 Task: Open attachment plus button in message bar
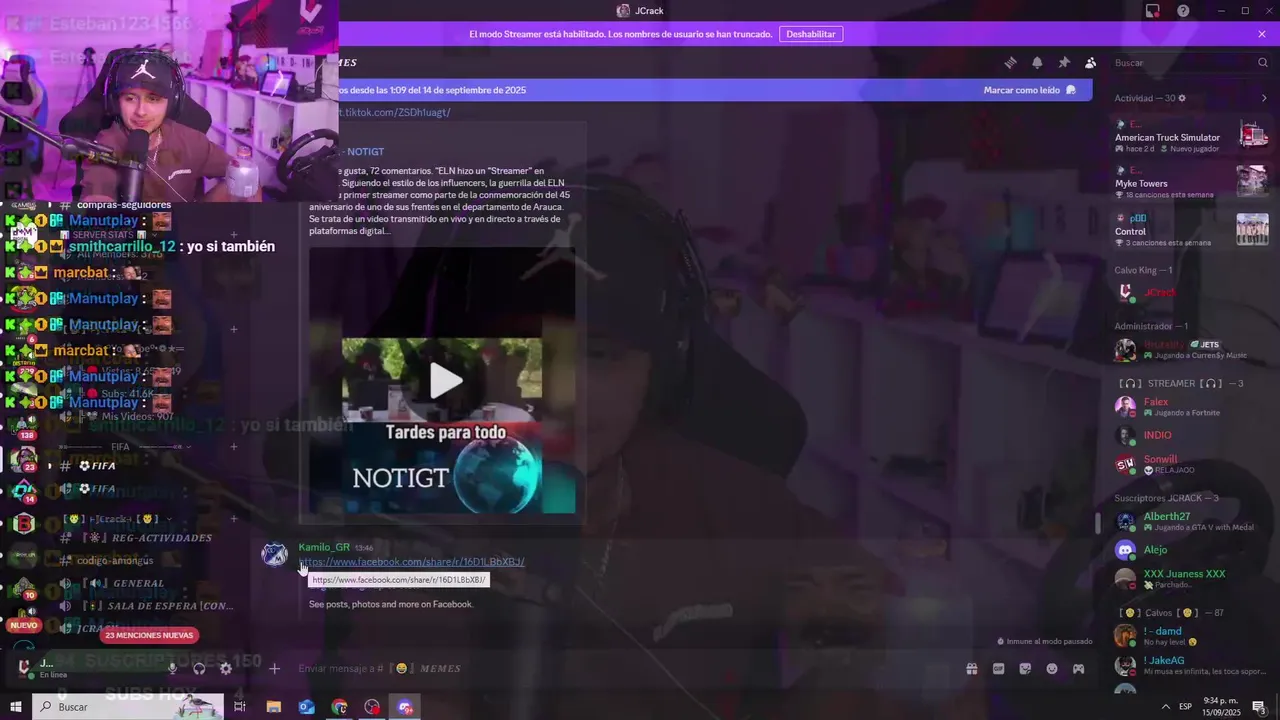274,668
